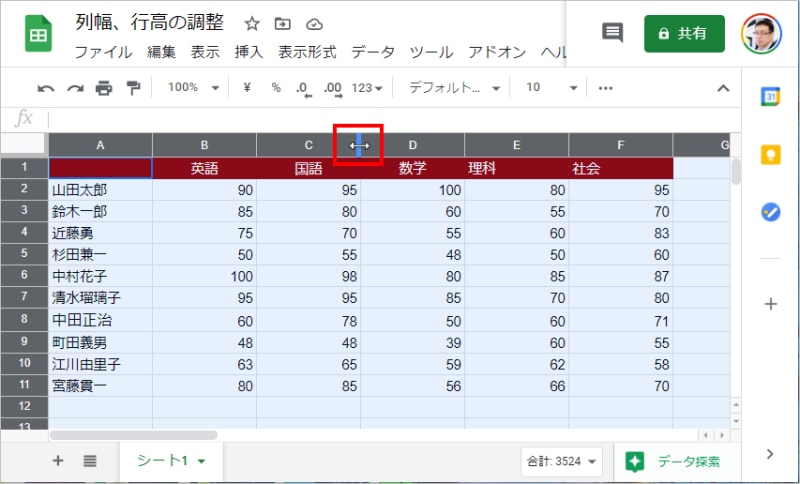This screenshot has height=484, width=800.
Task: Click the scroll right arrow
Action: (722, 435)
